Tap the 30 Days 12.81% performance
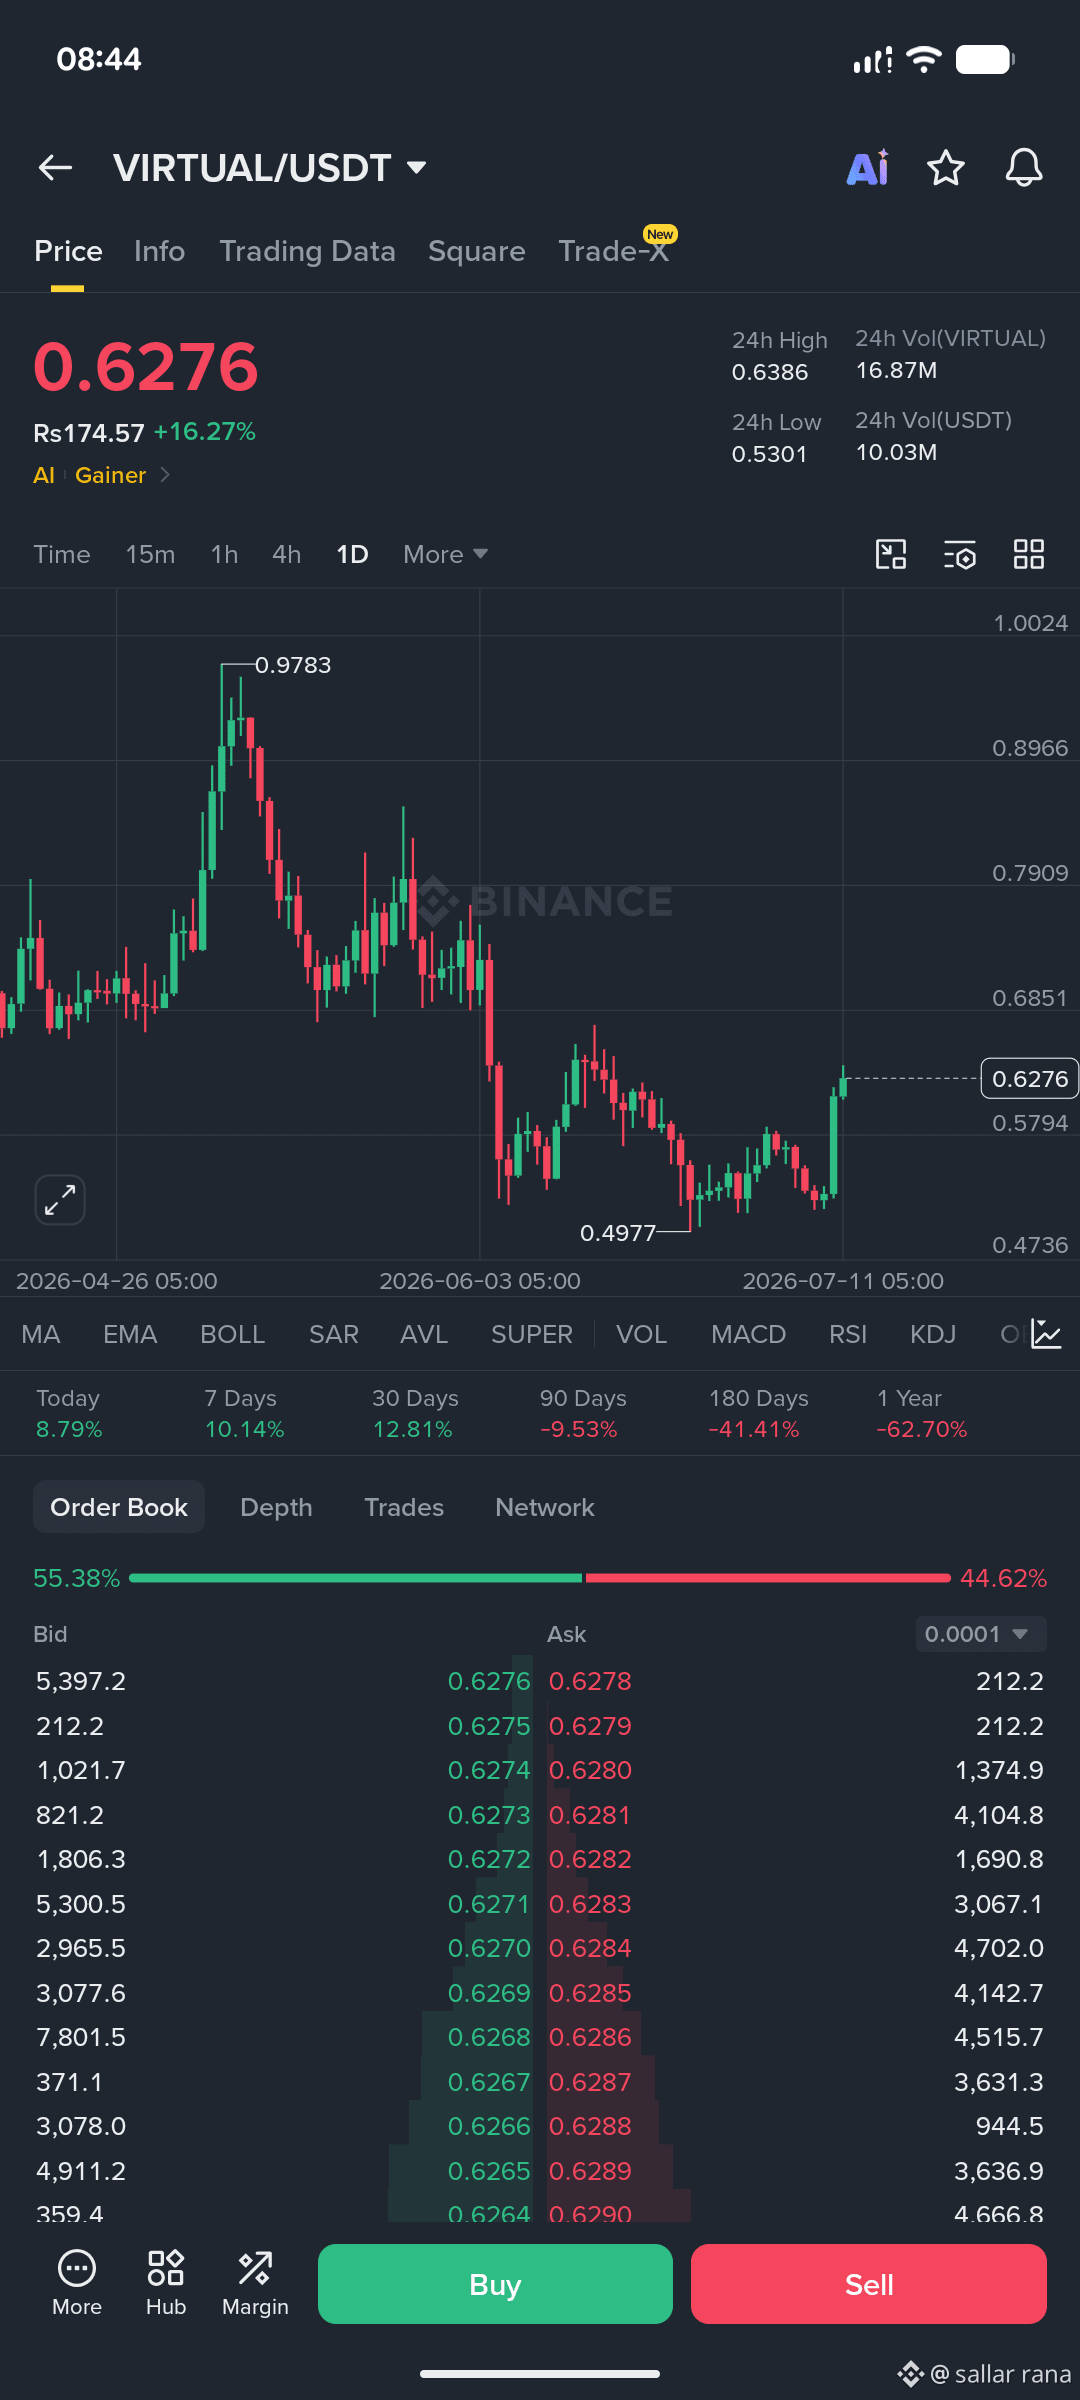 click(x=414, y=1413)
